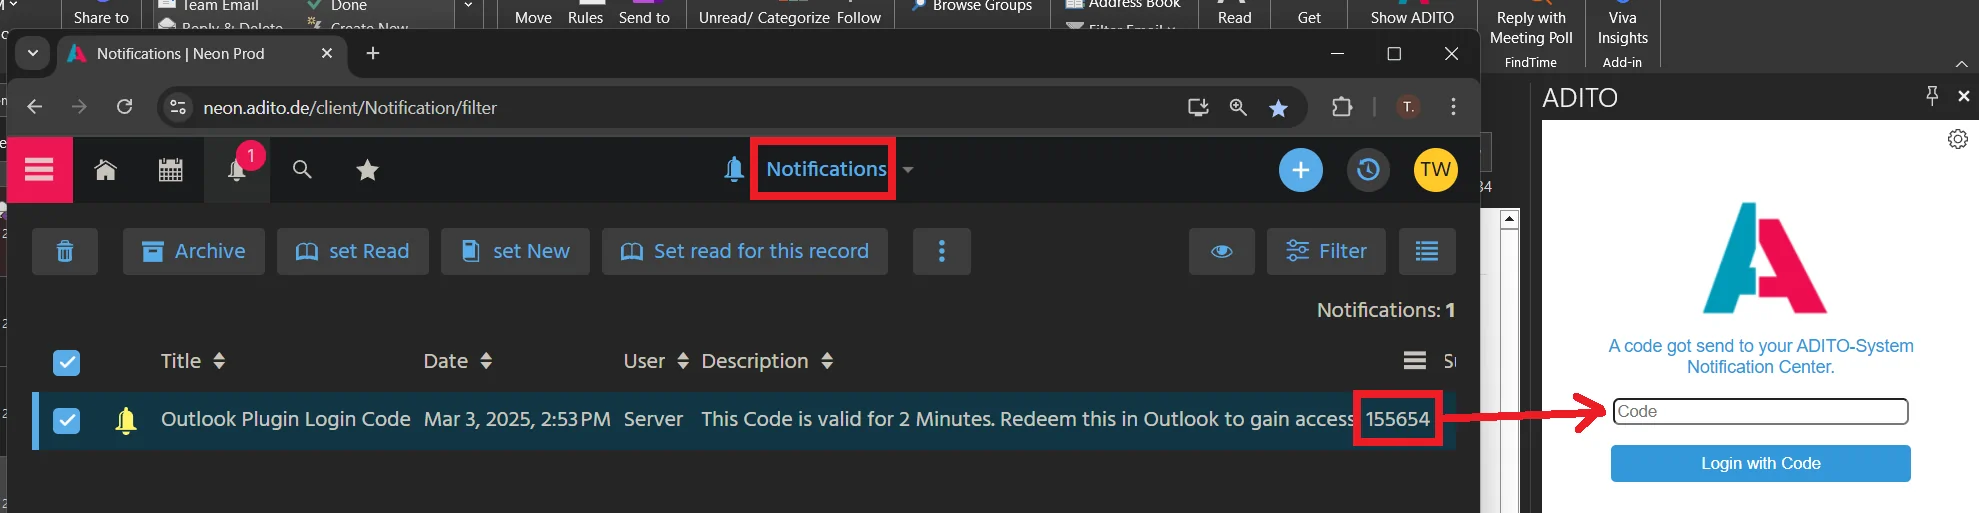
Task: Click the blue plus create button
Action: (x=1300, y=170)
